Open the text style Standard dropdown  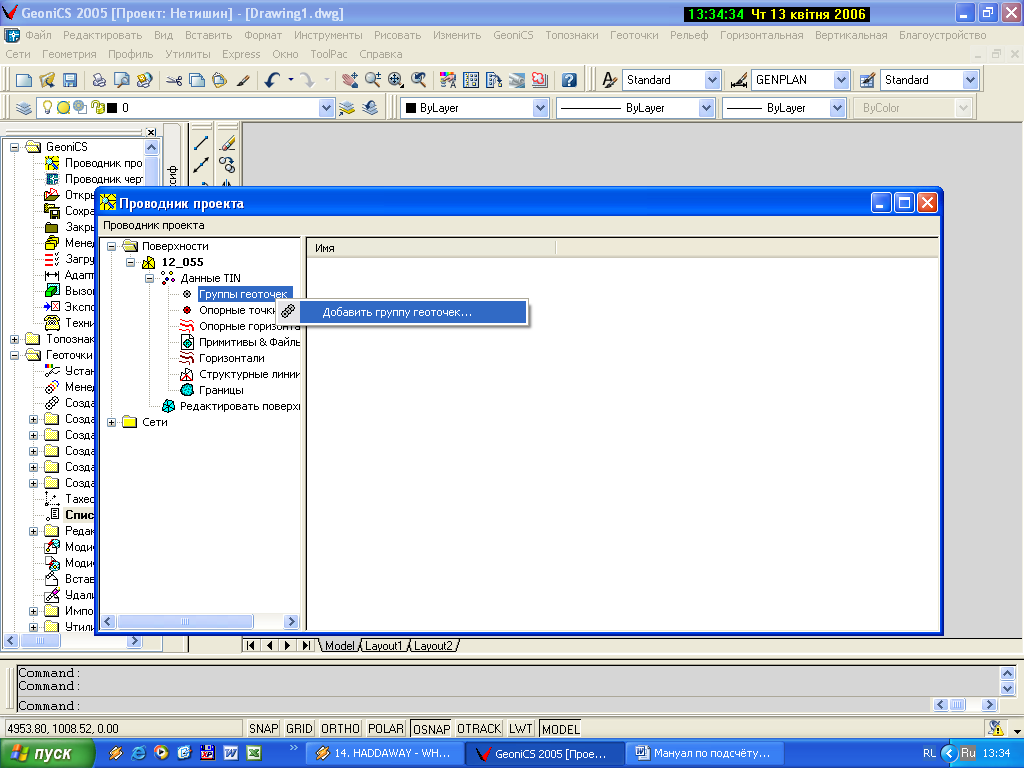coord(712,80)
